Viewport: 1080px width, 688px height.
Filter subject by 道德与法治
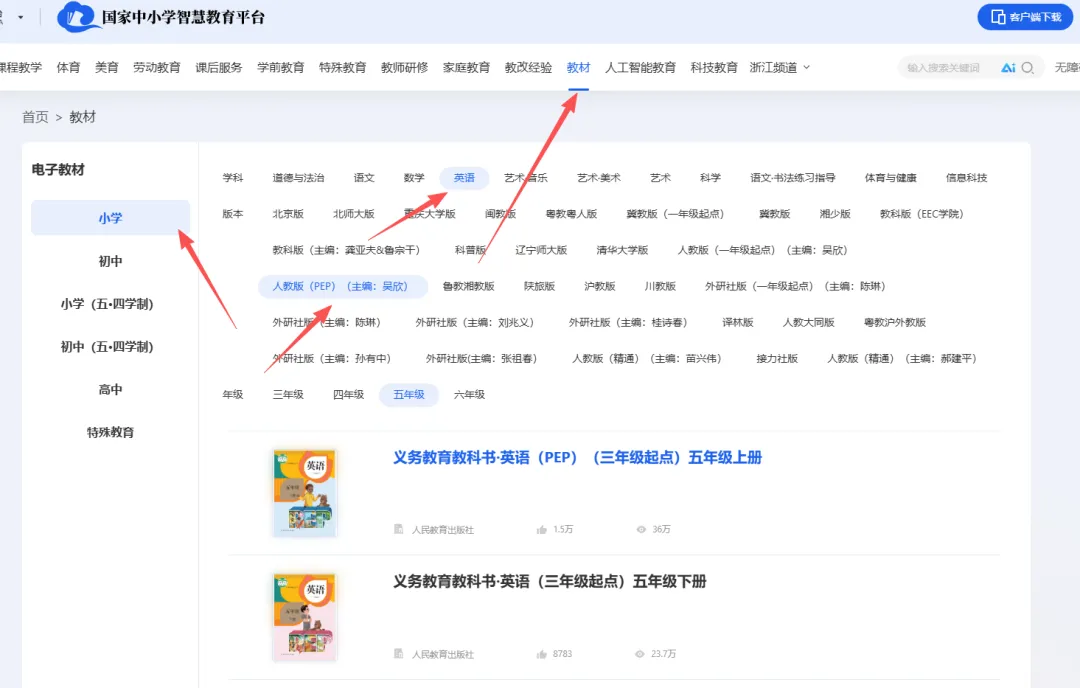tap(298, 178)
